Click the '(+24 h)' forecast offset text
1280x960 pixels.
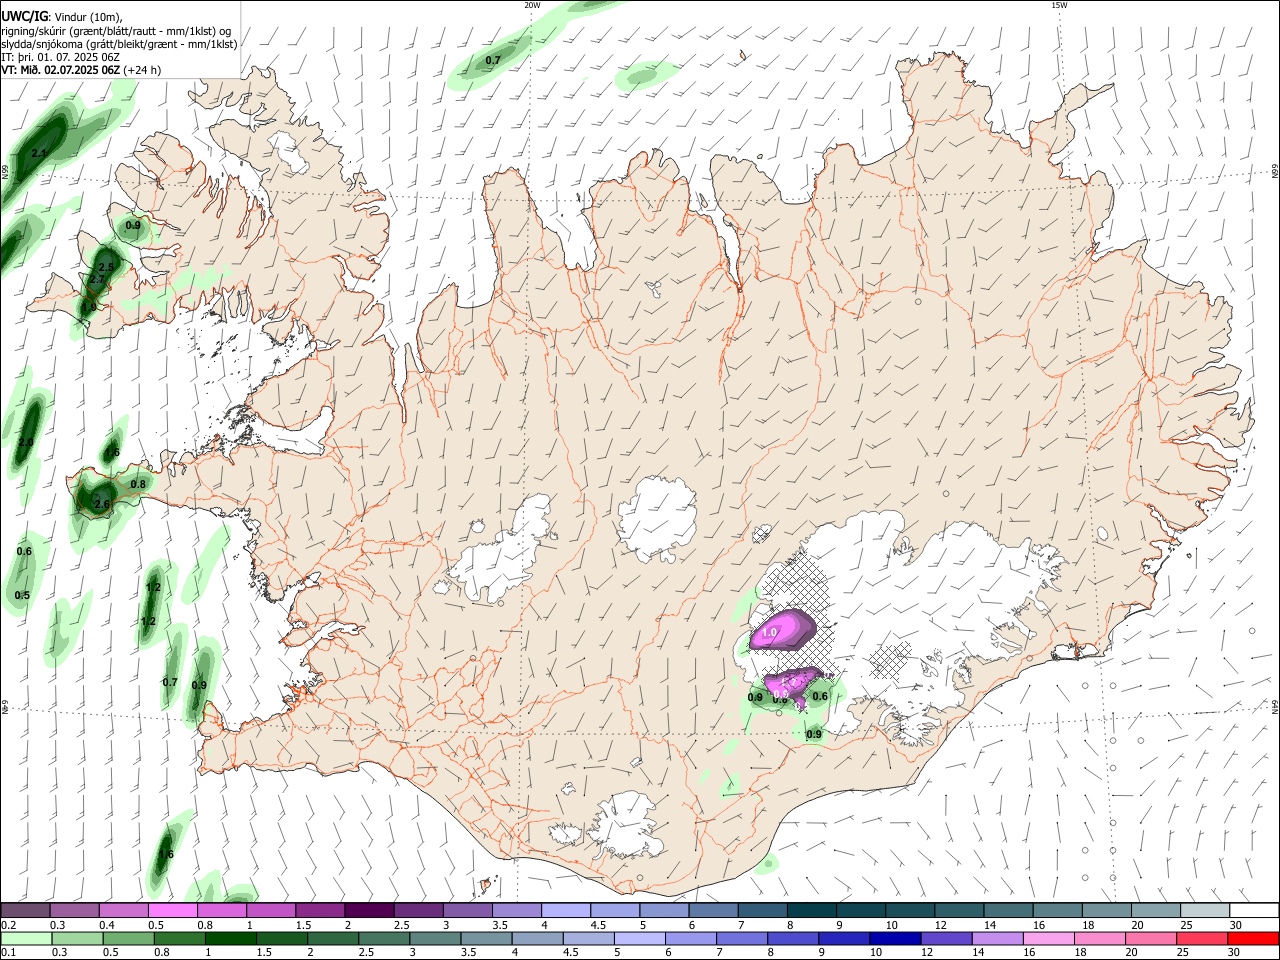click(x=143, y=70)
